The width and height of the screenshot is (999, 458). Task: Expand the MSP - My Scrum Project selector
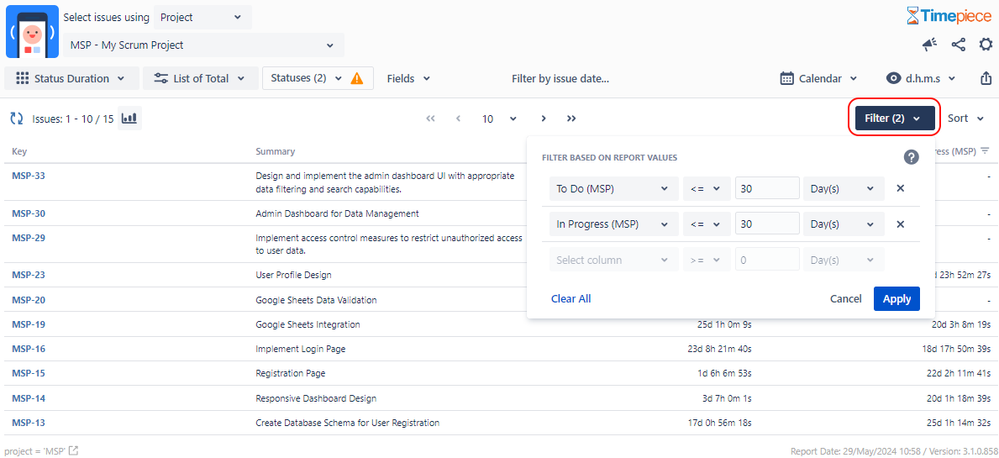(x=203, y=45)
